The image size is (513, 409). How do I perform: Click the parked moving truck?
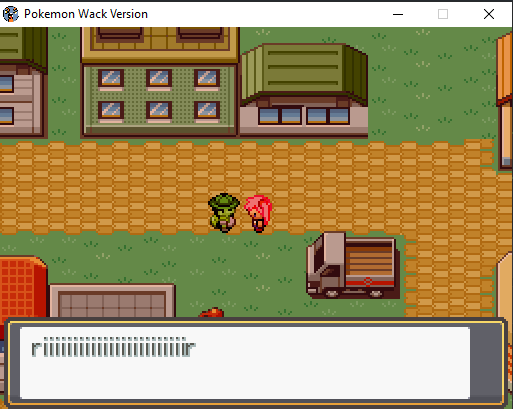(x=353, y=265)
